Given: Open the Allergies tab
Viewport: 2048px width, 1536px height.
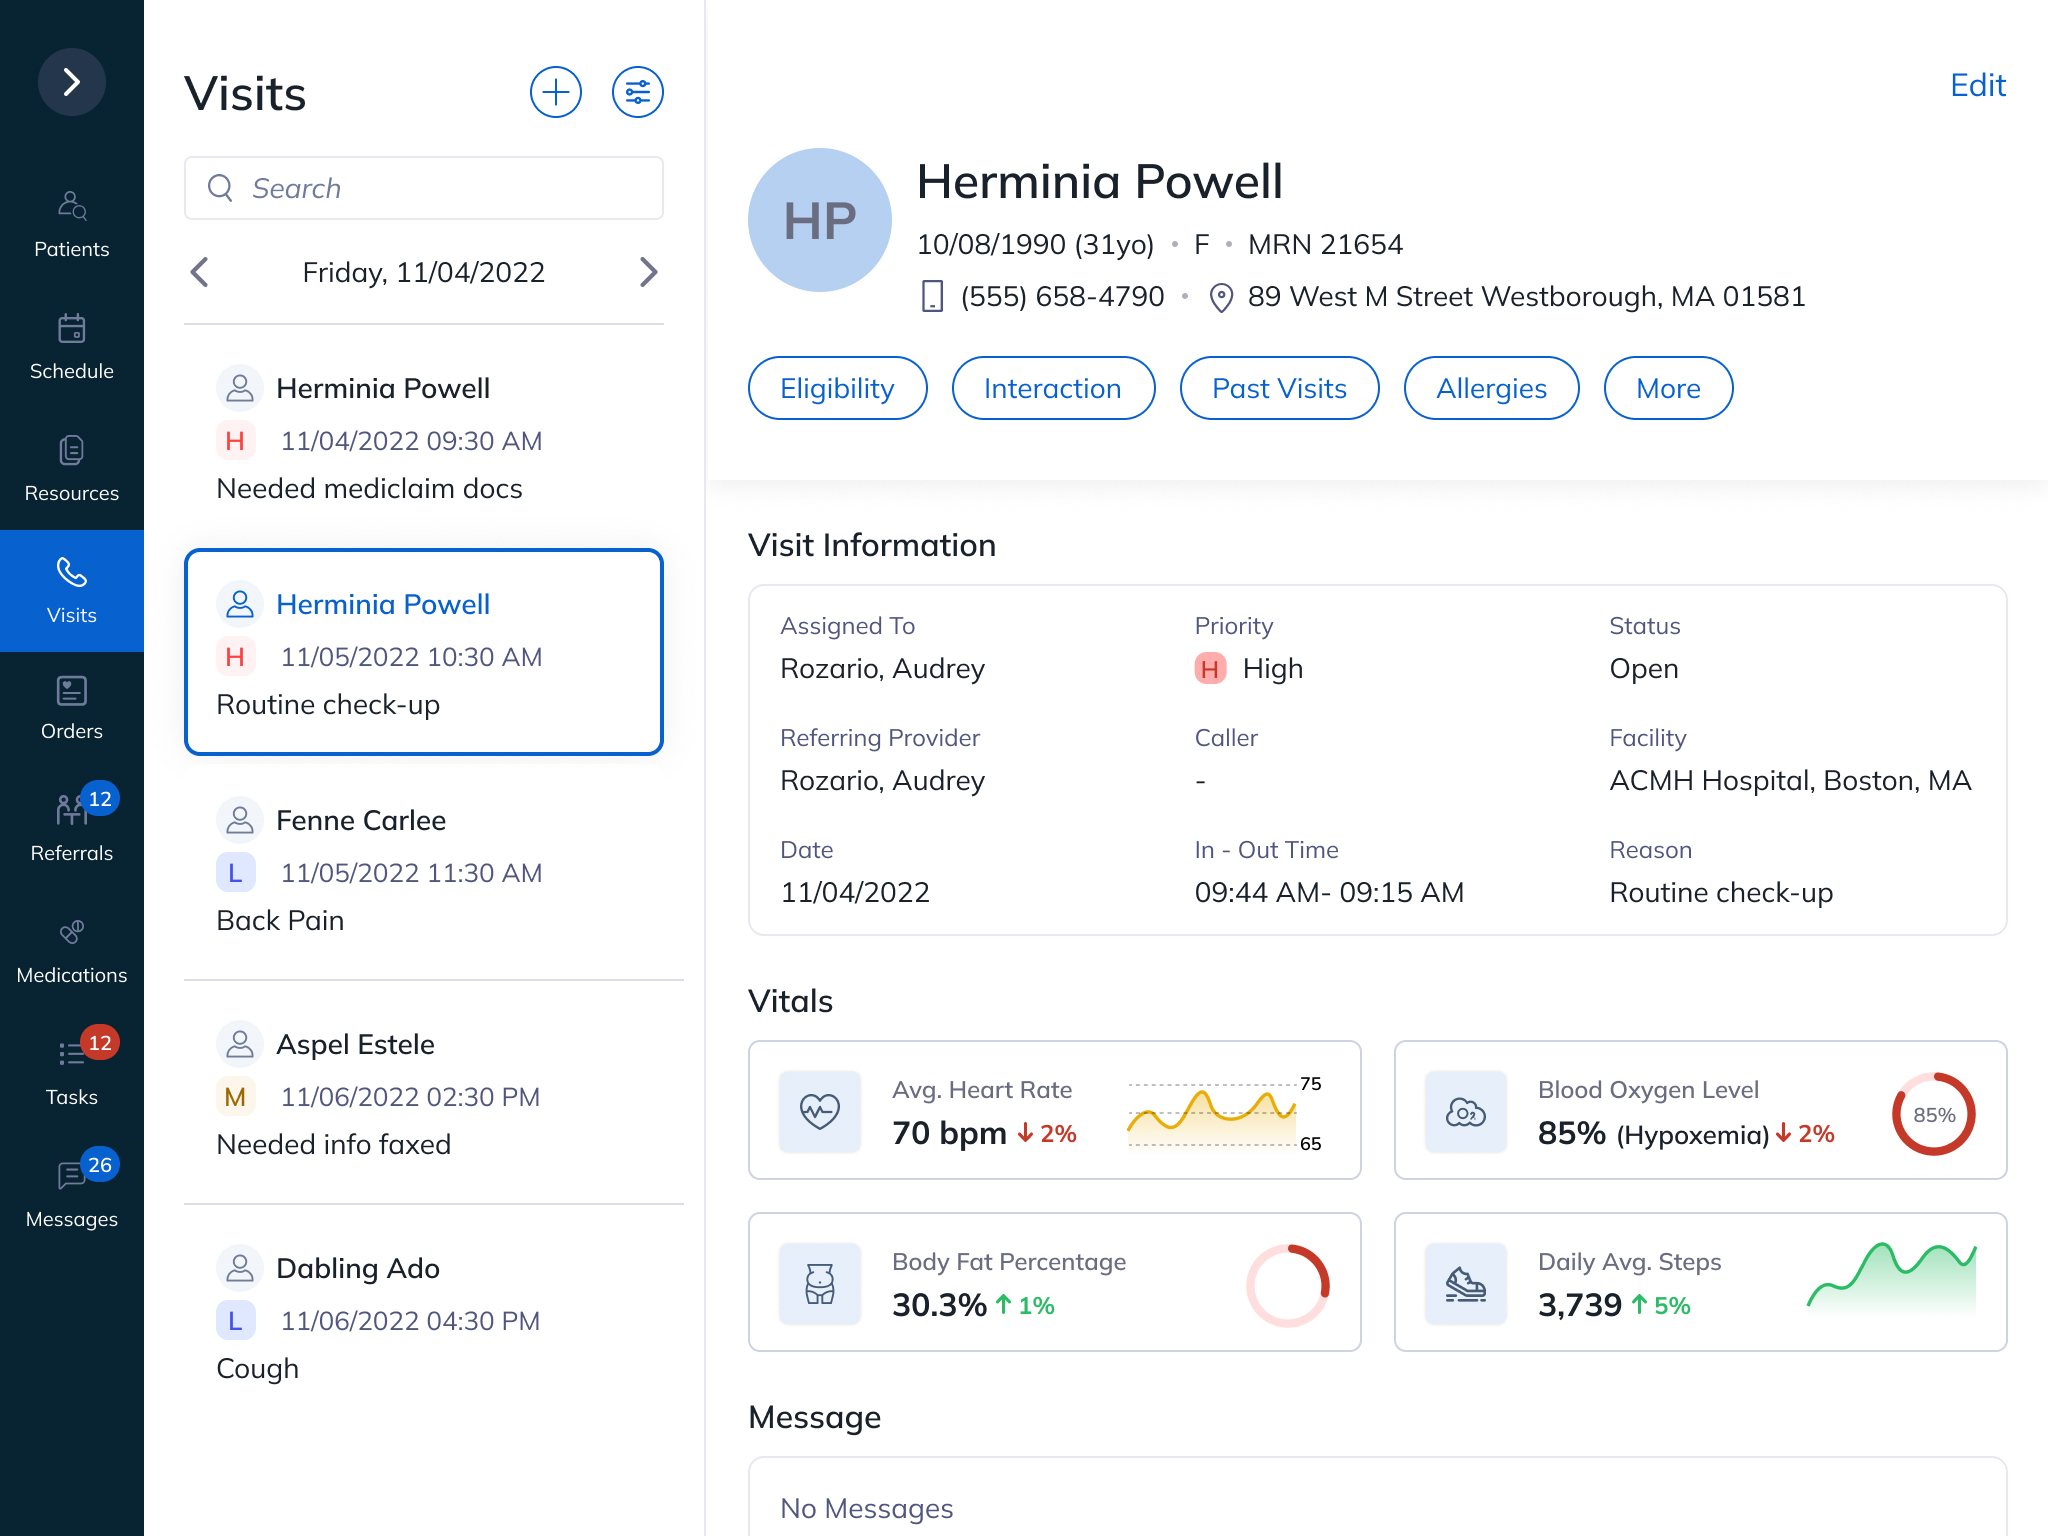Looking at the screenshot, I should coord(1491,388).
